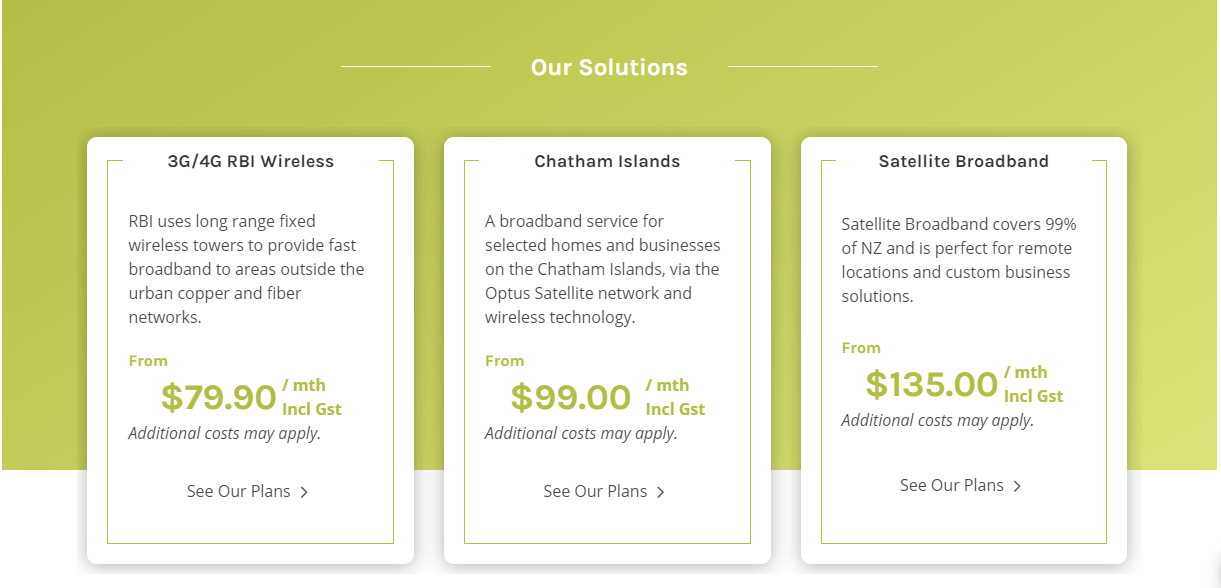
Task: Click Additional costs may apply under $79.90
Action: pyautogui.click(x=225, y=433)
